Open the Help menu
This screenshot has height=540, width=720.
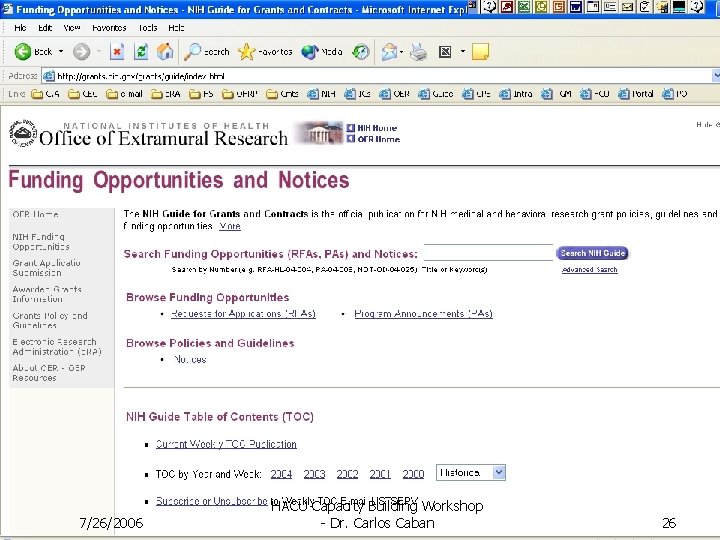(176, 28)
